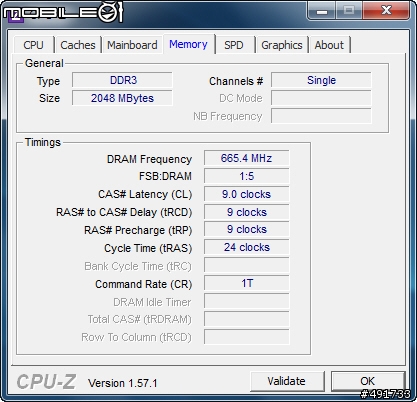Open the Caches tab

78,45
